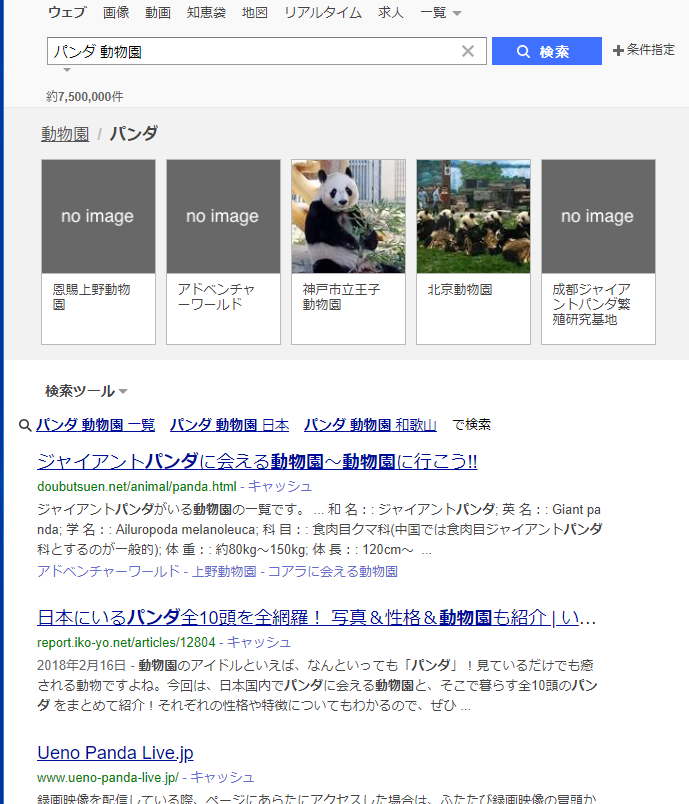The image size is (689, 804).
Task: Open the ジャイアントパンダに会える動物園 result title
Action: [257, 461]
